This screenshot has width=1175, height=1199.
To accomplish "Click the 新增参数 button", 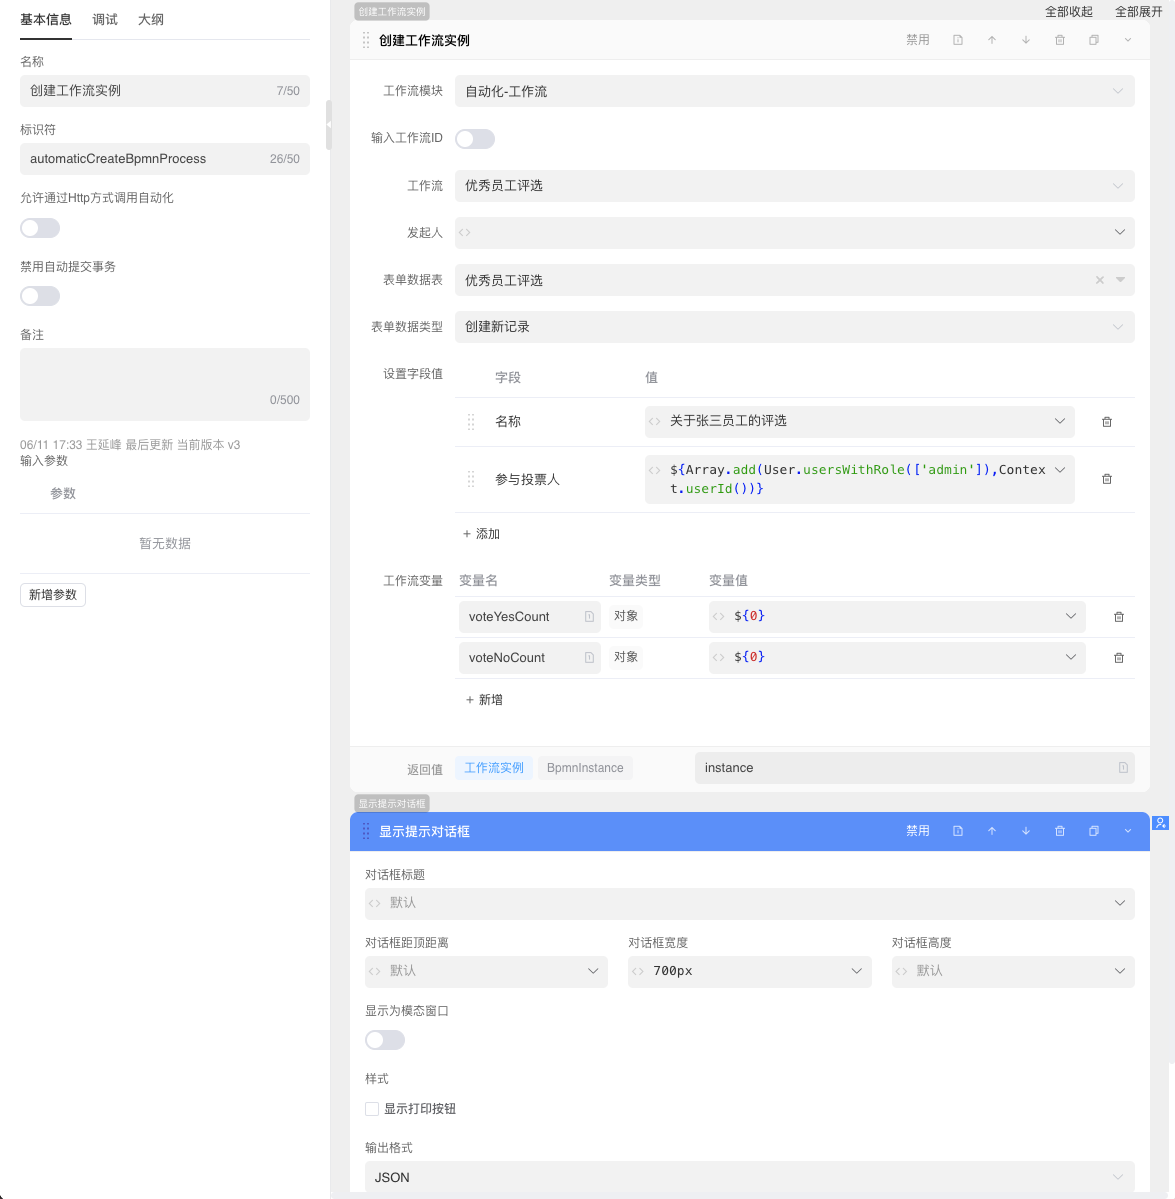I will tap(53, 595).
